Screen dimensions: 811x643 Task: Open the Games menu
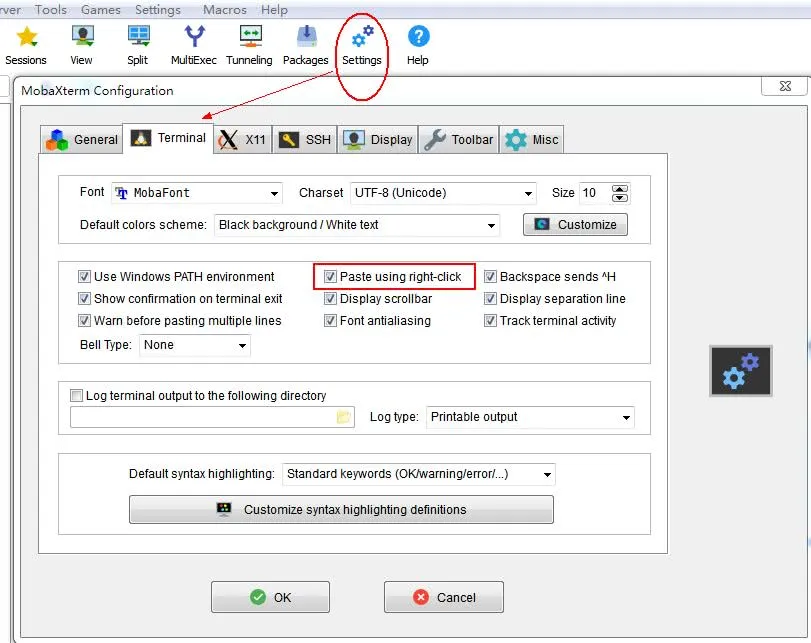101,9
